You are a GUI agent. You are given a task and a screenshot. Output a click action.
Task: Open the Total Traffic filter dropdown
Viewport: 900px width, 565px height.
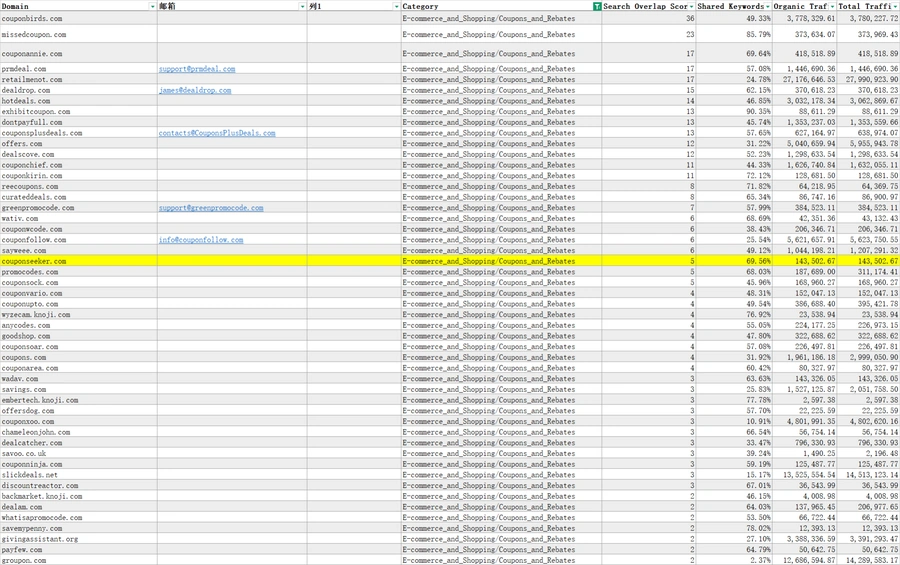(x=895, y=6)
